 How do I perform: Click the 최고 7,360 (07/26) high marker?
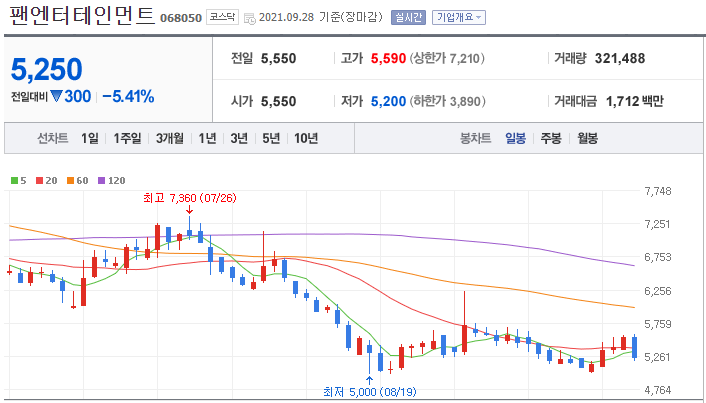(189, 198)
